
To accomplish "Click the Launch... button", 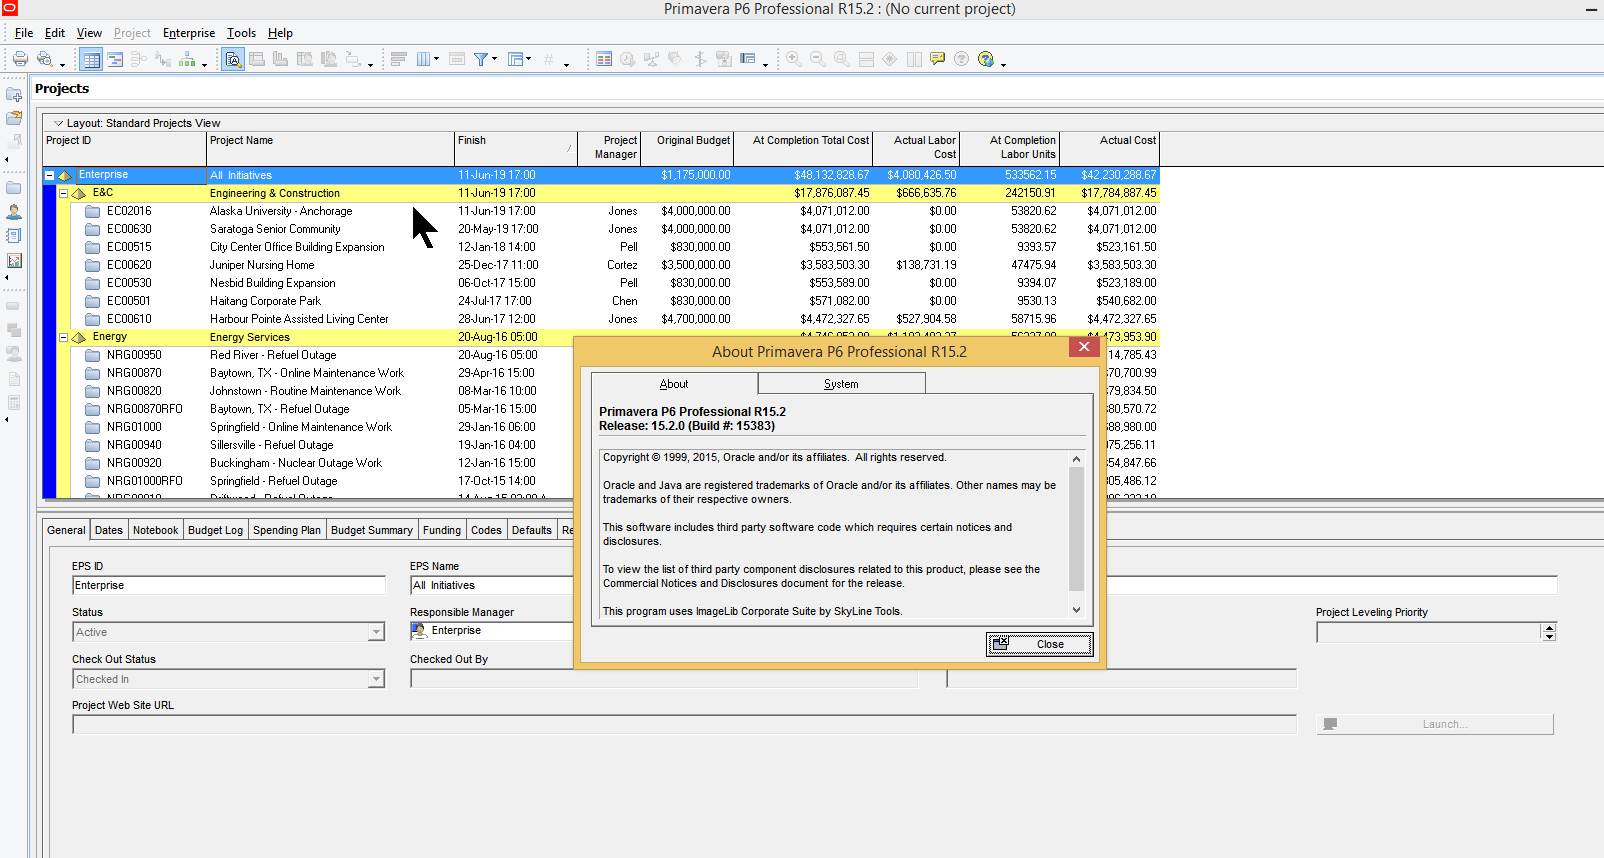I will [1435, 724].
